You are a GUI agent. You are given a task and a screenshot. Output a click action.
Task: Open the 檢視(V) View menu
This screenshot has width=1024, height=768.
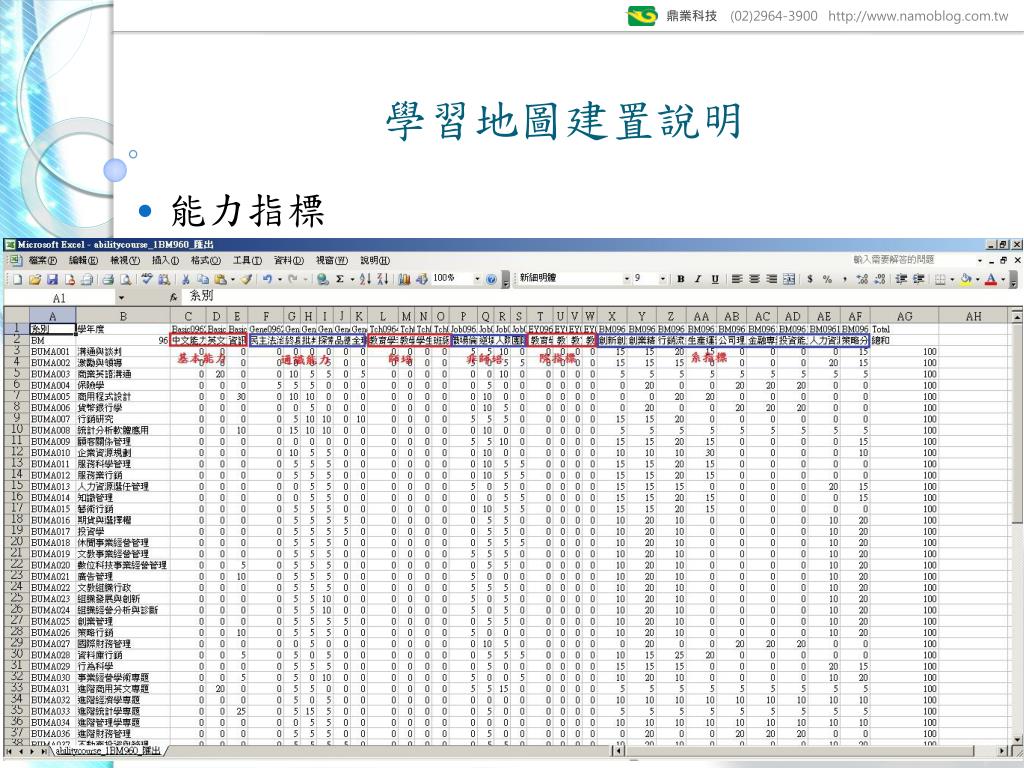(x=125, y=260)
